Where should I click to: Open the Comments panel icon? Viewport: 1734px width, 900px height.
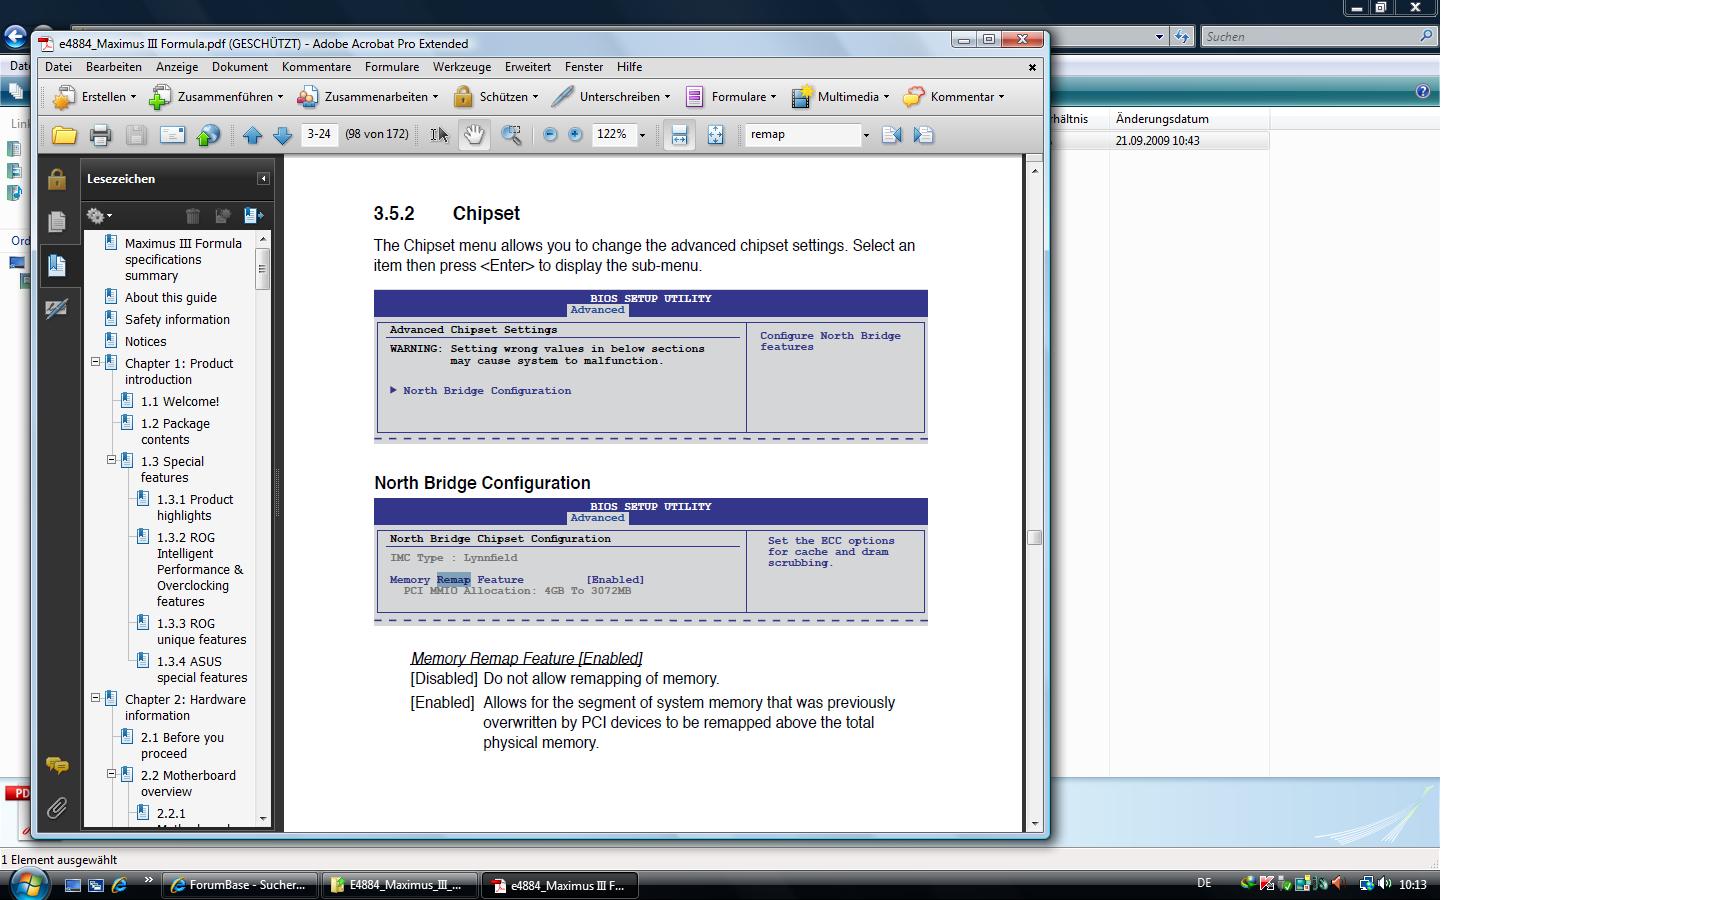point(57,766)
